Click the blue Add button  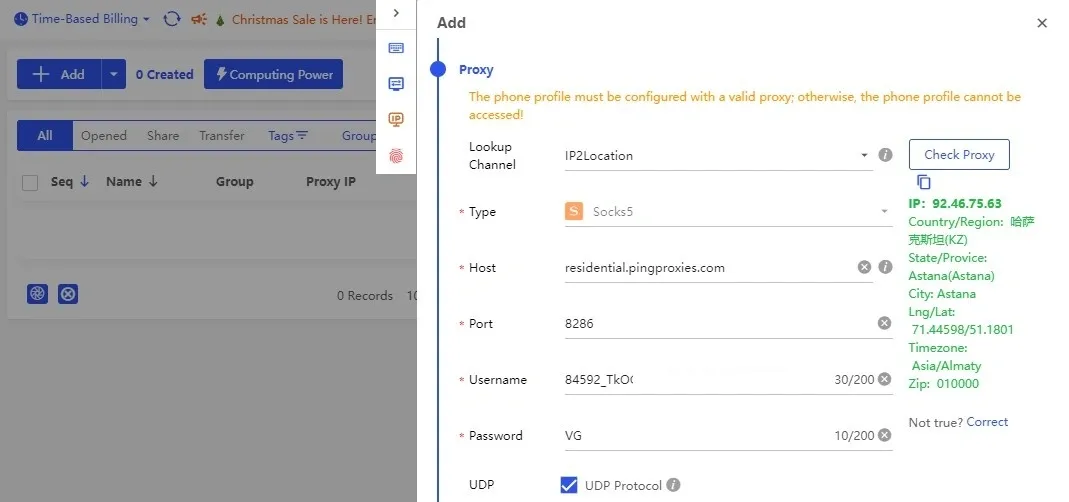(59, 74)
